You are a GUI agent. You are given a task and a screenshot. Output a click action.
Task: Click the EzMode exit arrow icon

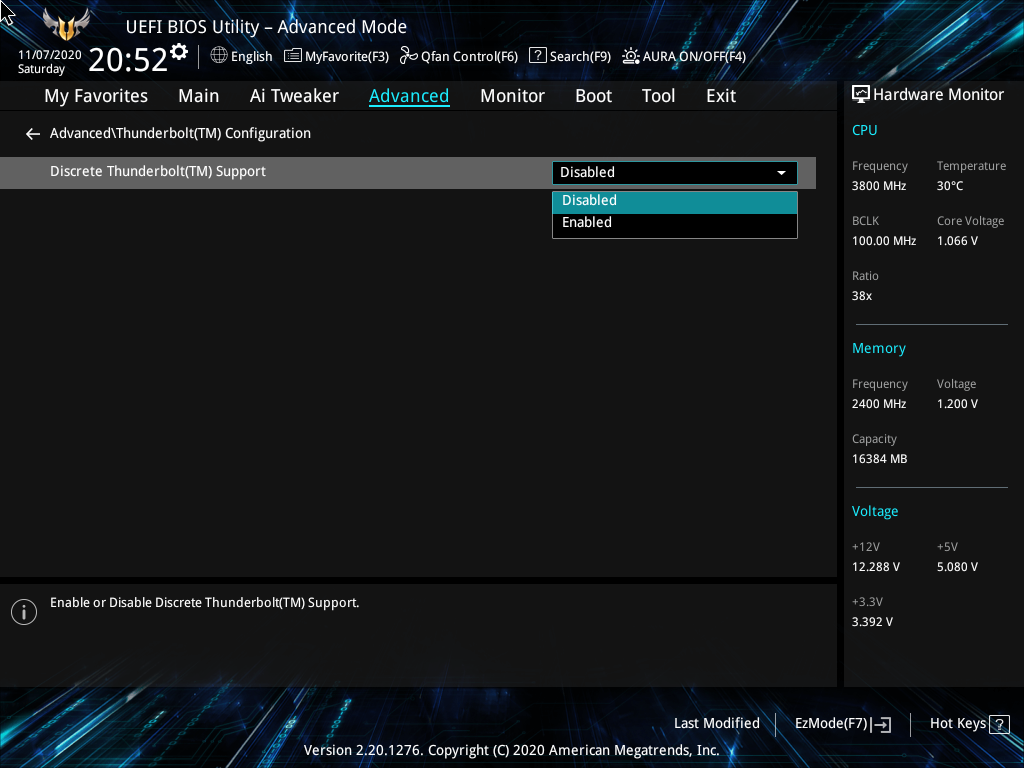pyautogui.click(x=882, y=724)
